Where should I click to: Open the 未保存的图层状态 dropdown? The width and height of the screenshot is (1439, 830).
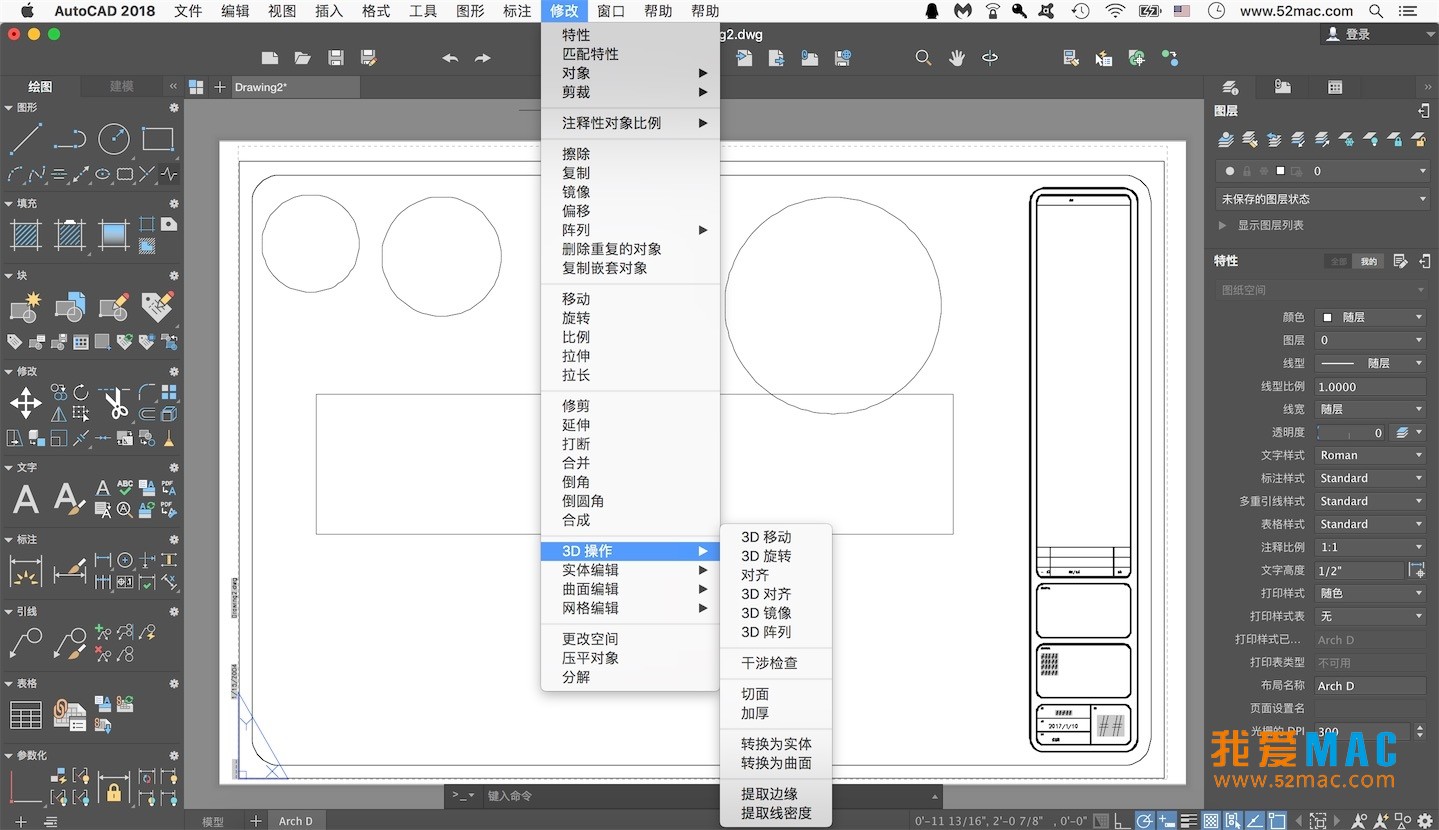[x=1320, y=198]
